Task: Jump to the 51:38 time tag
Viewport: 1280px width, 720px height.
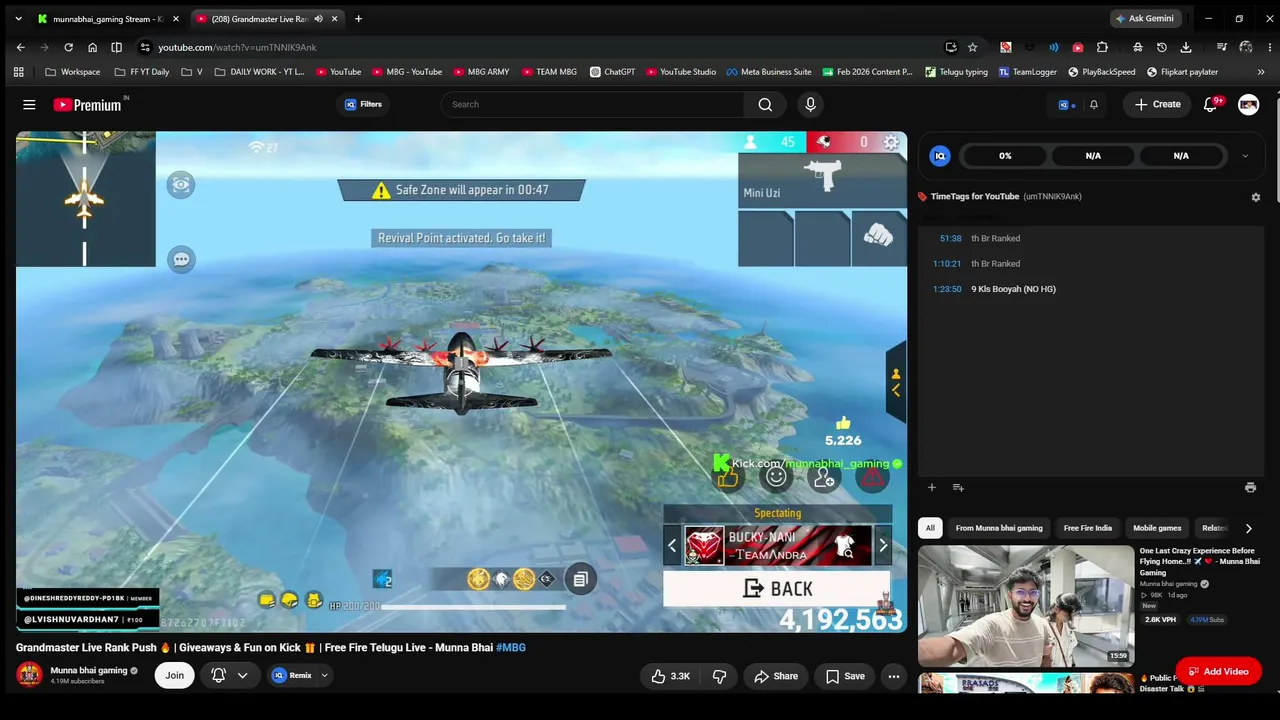Action: coord(950,239)
